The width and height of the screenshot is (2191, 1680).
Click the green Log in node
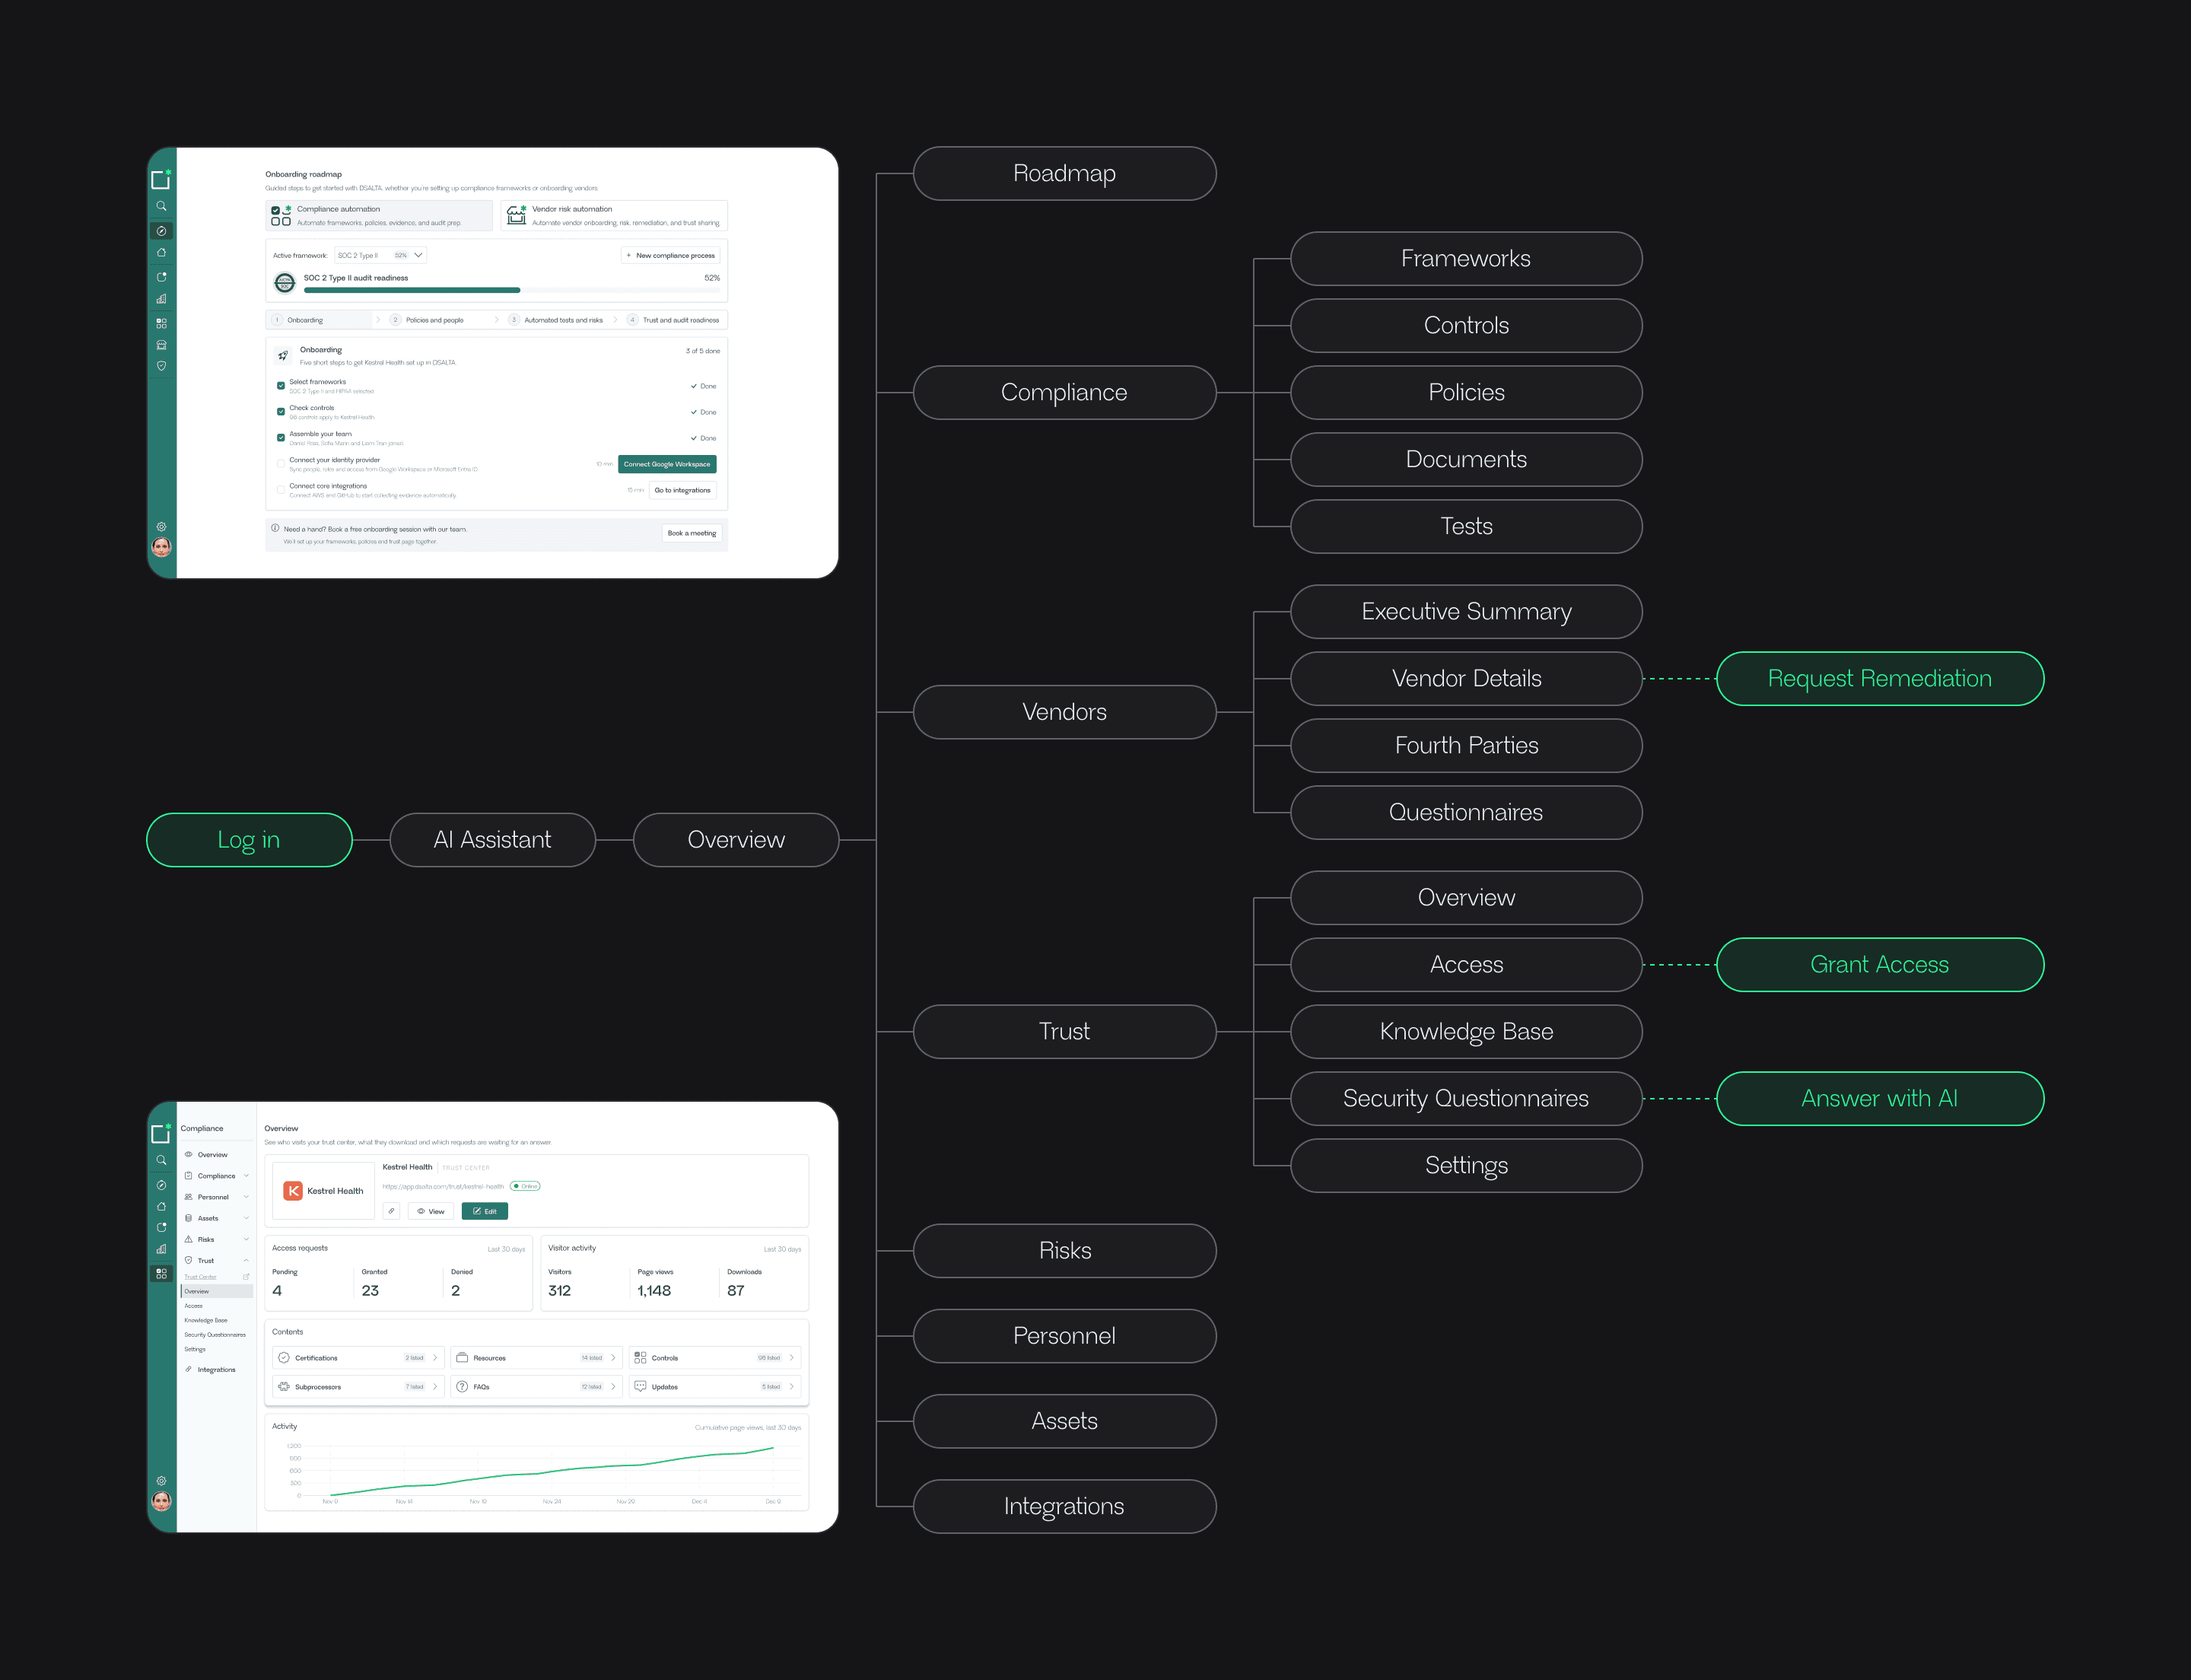pyautogui.click(x=249, y=840)
